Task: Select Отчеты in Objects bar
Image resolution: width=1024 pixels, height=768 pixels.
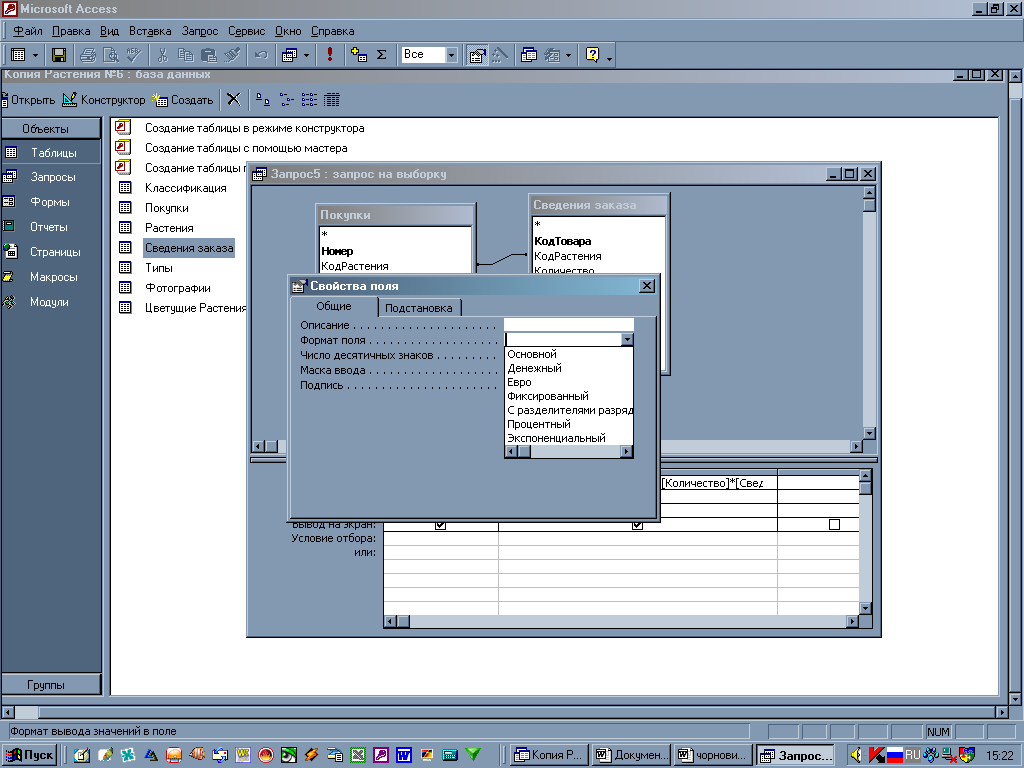Action: (51, 227)
